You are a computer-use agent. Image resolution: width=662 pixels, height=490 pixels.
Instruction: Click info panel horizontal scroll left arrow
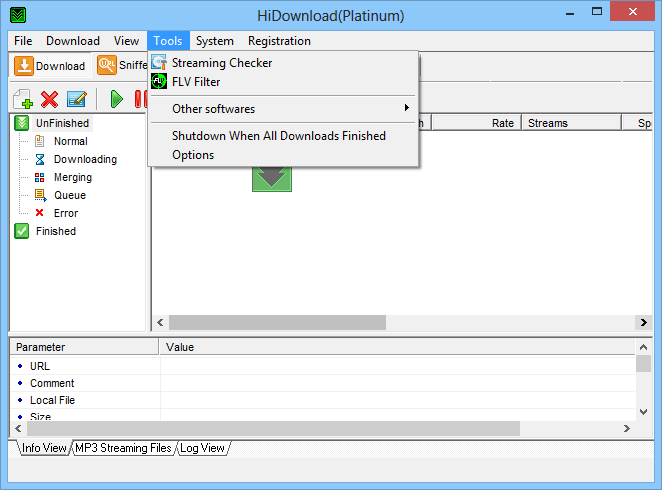tap(18, 428)
